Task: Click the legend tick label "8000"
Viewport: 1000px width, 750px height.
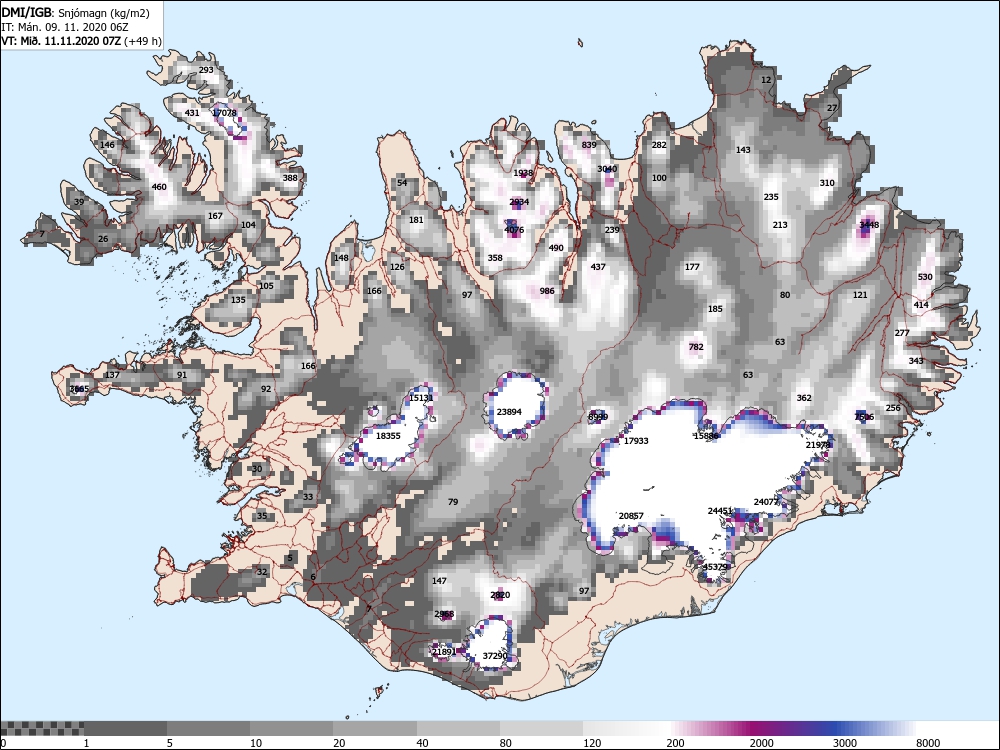Action: click(928, 743)
